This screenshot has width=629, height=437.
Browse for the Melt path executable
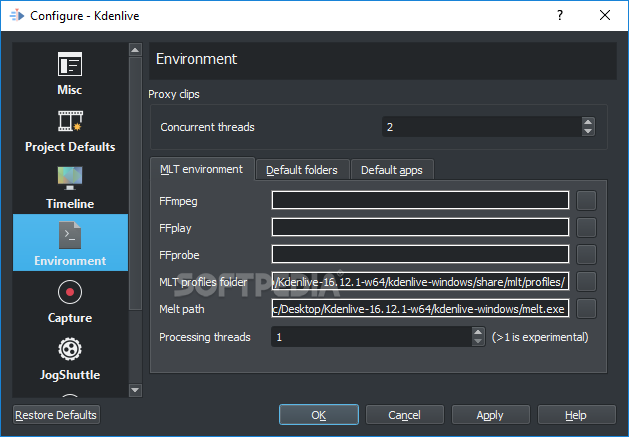(x=586, y=309)
